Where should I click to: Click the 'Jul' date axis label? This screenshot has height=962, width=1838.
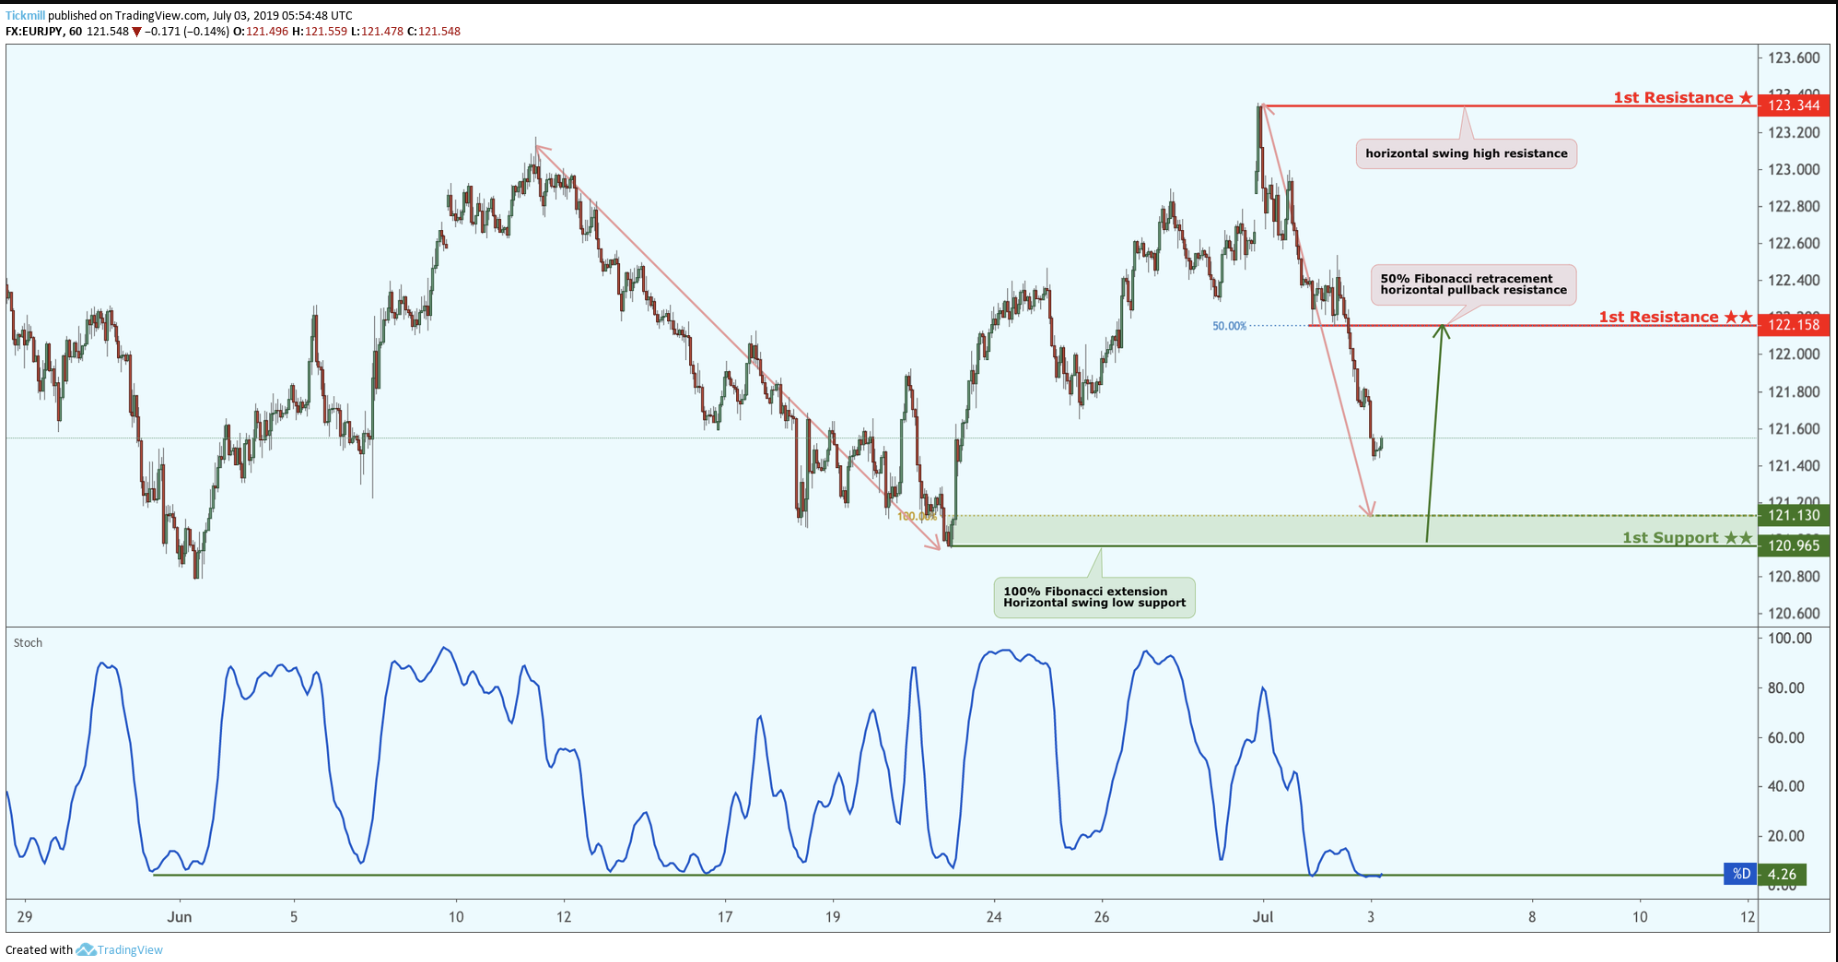[x=1262, y=916]
